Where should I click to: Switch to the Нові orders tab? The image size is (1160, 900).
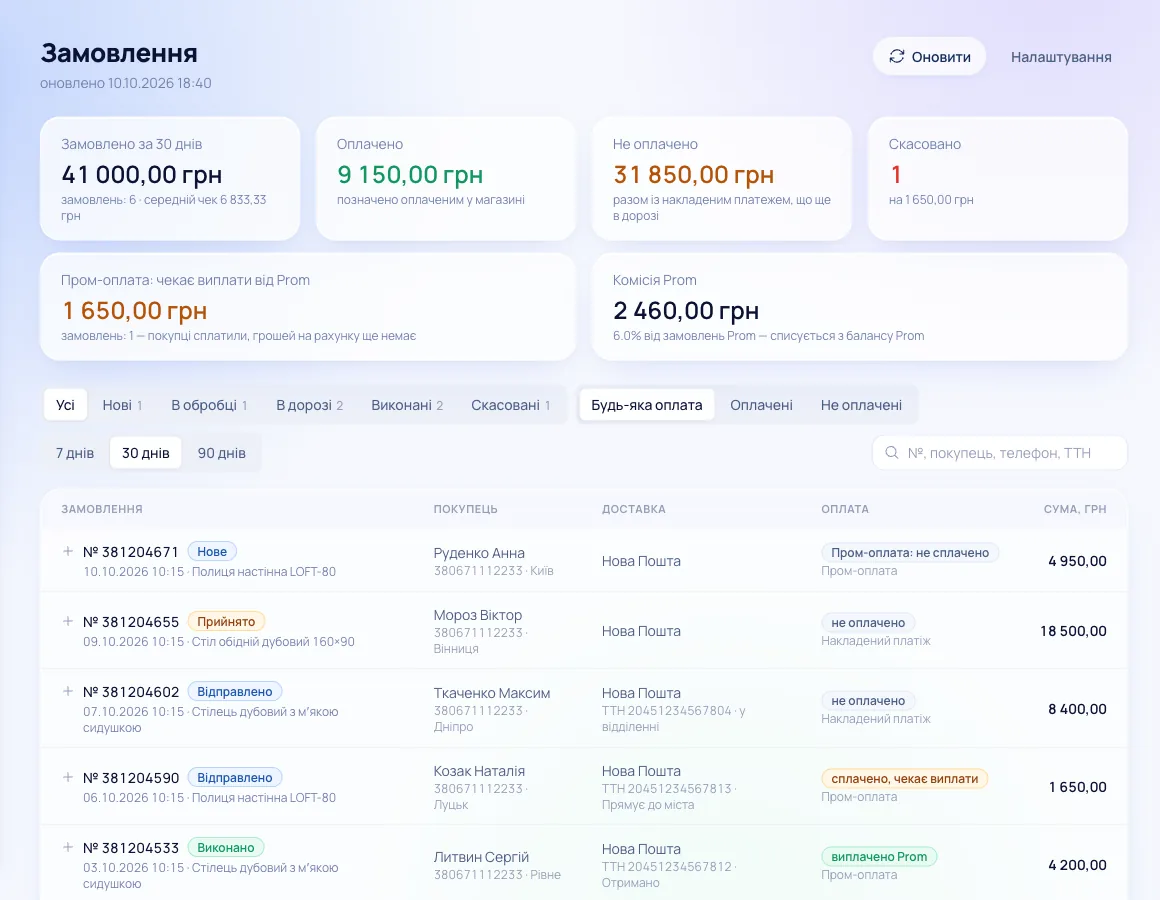coord(122,405)
